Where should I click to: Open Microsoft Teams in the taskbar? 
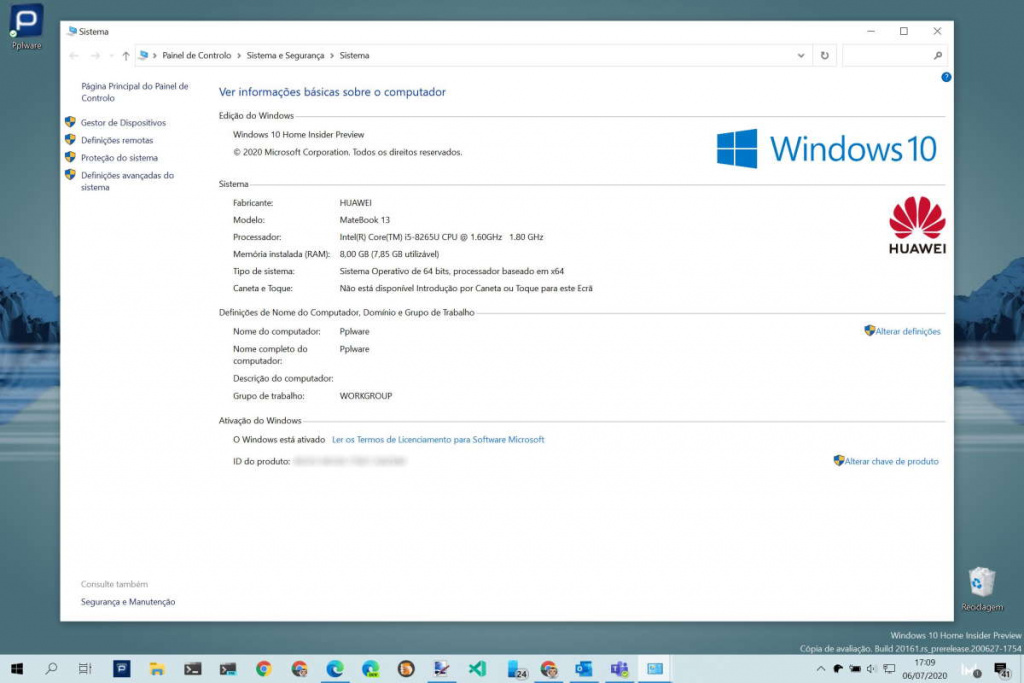click(x=618, y=669)
